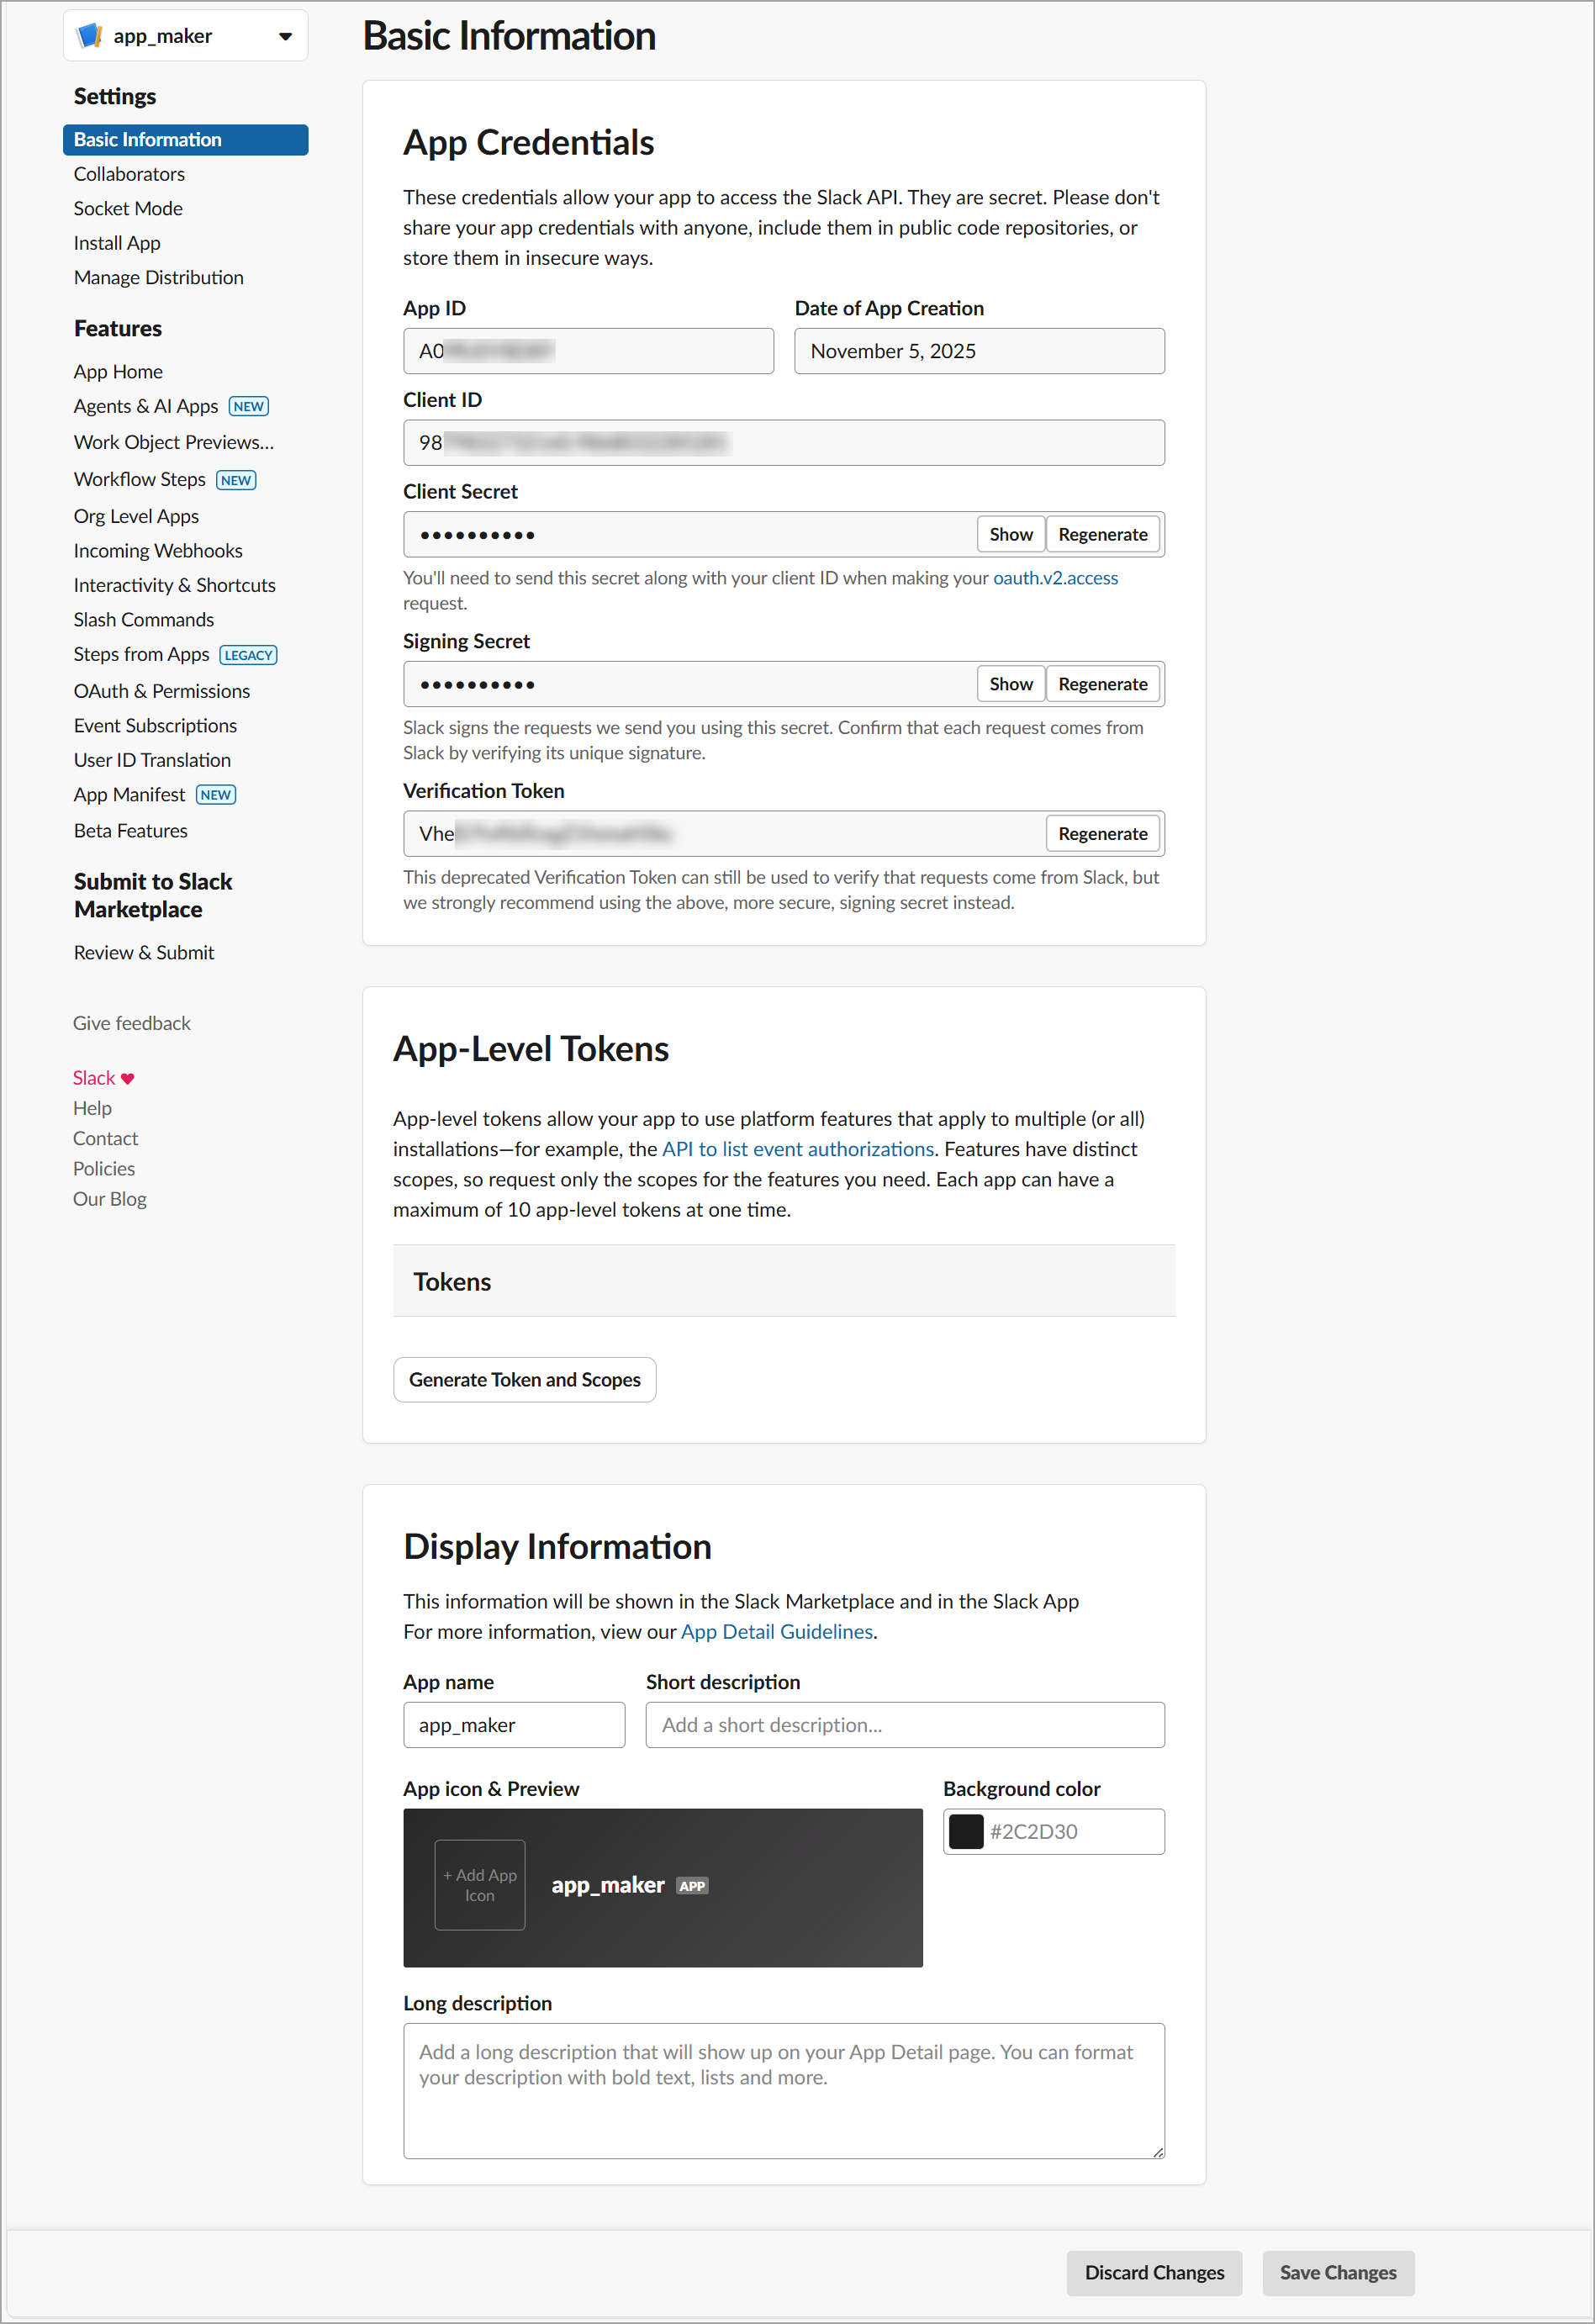Click Generate Token and Scopes button
Screen dimensions: 1595x2324
click(525, 1379)
